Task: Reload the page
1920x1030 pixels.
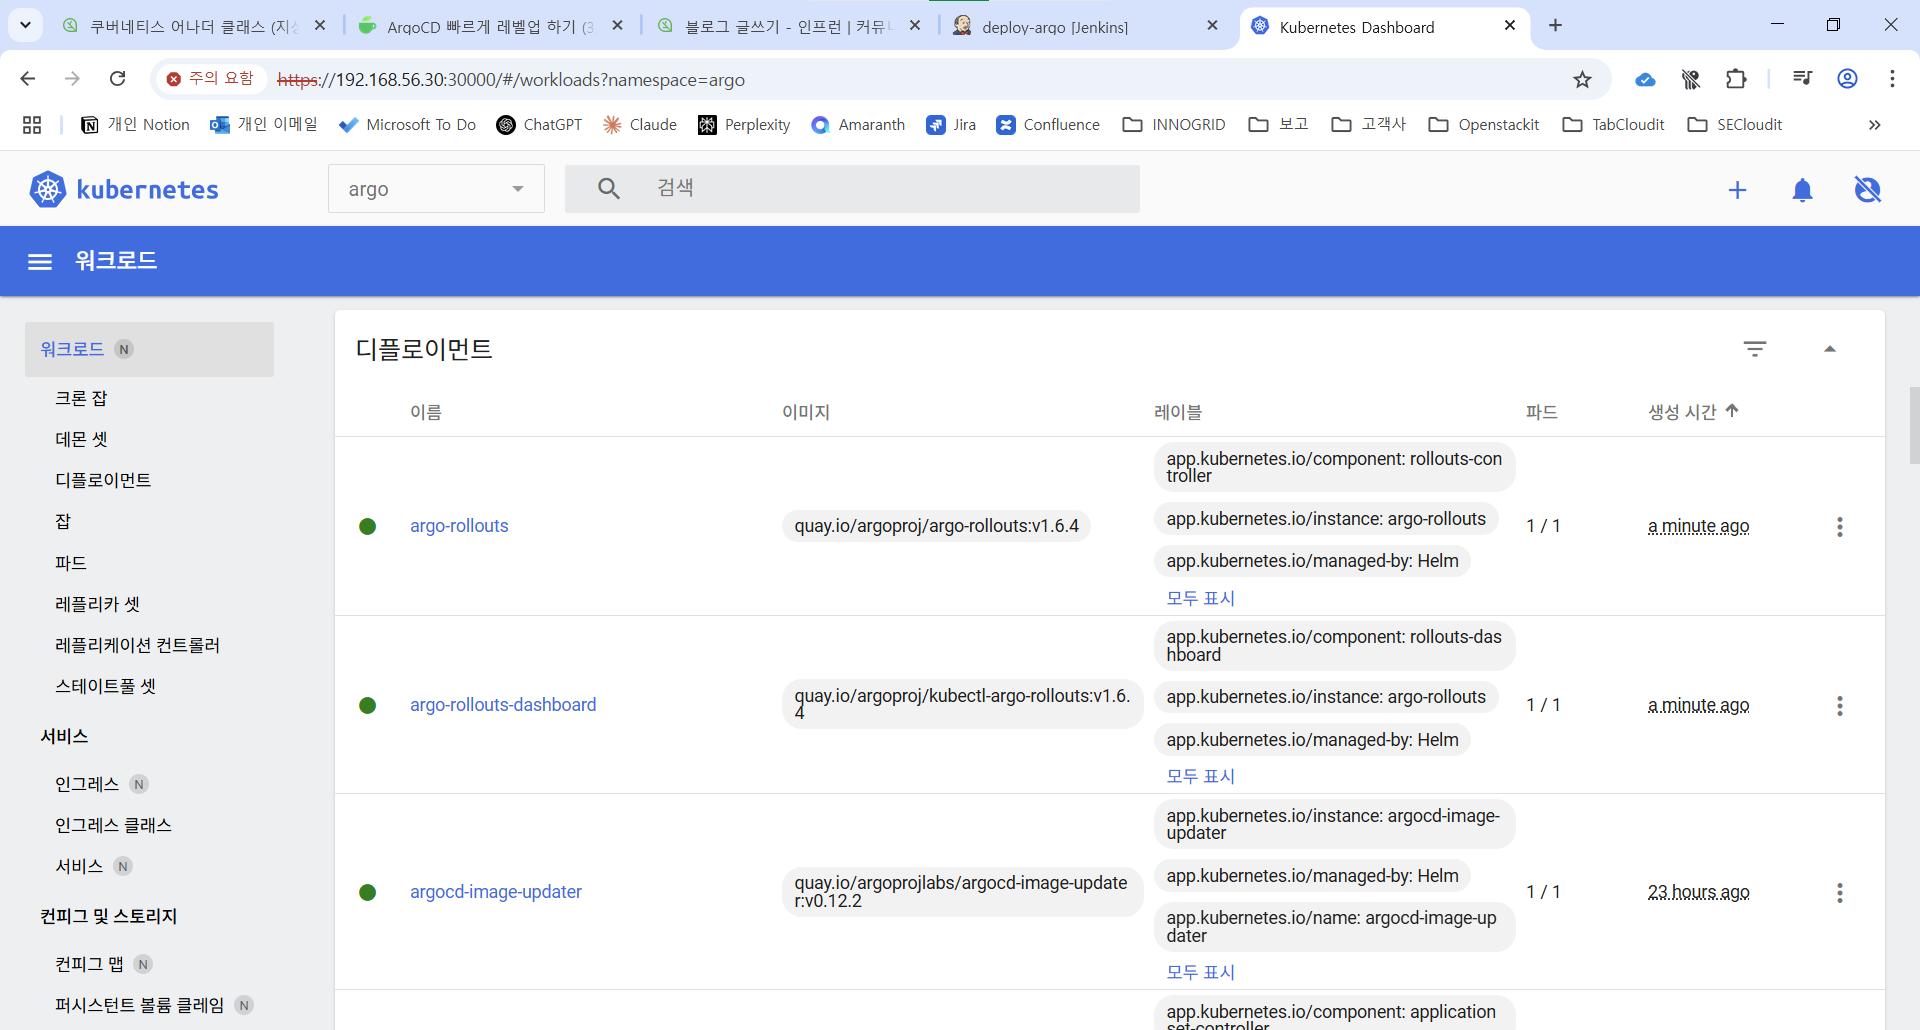Action: click(117, 78)
